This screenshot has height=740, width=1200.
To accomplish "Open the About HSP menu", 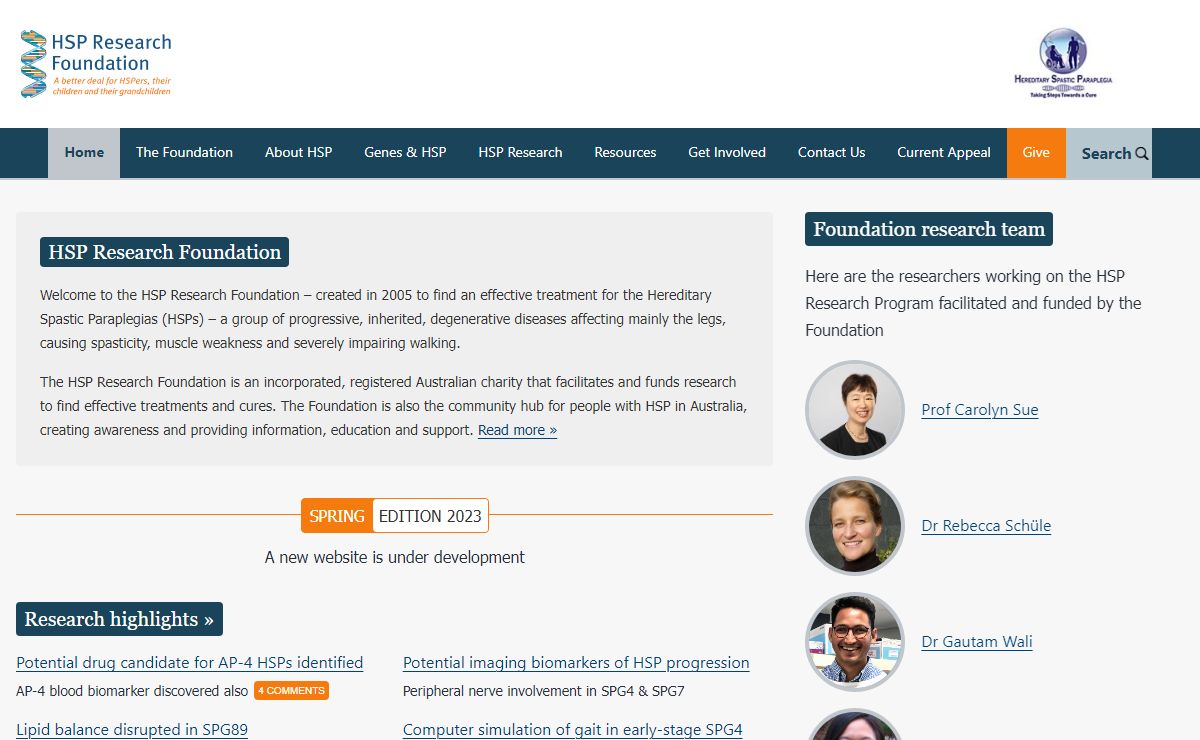I will pyautogui.click(x=298, y=153).
